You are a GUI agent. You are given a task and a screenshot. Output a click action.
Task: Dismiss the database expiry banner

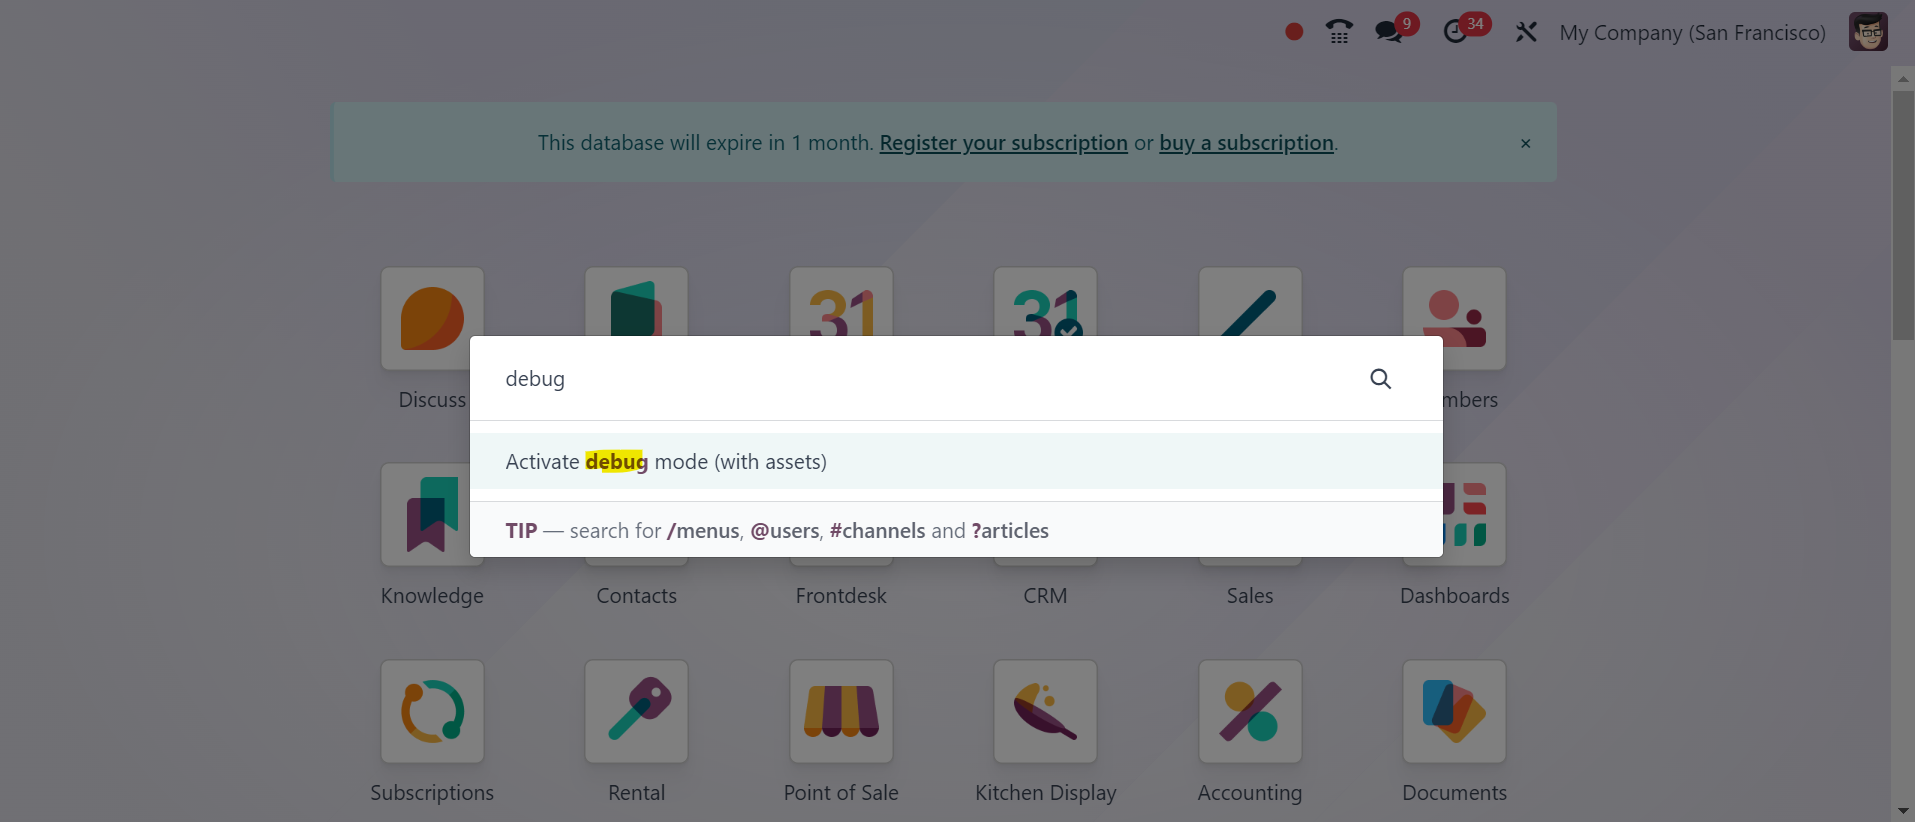(x=1525, y=143)
